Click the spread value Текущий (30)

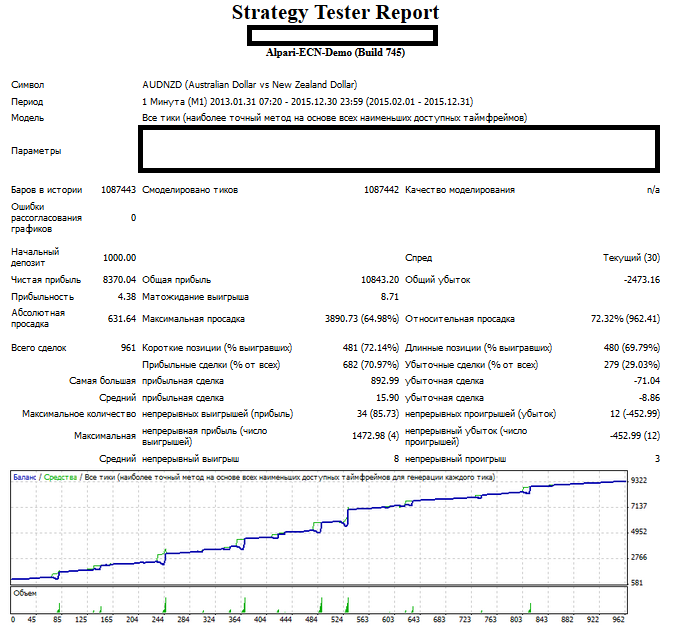pos(631,258)
